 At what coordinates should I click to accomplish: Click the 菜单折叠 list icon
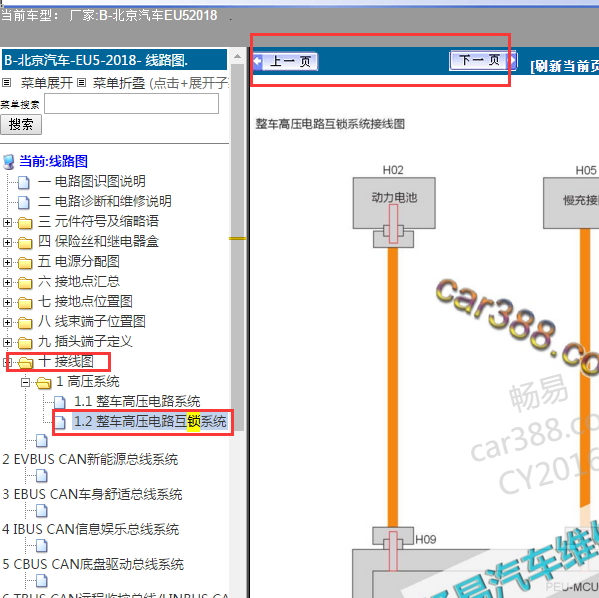(x=81, y=83)
